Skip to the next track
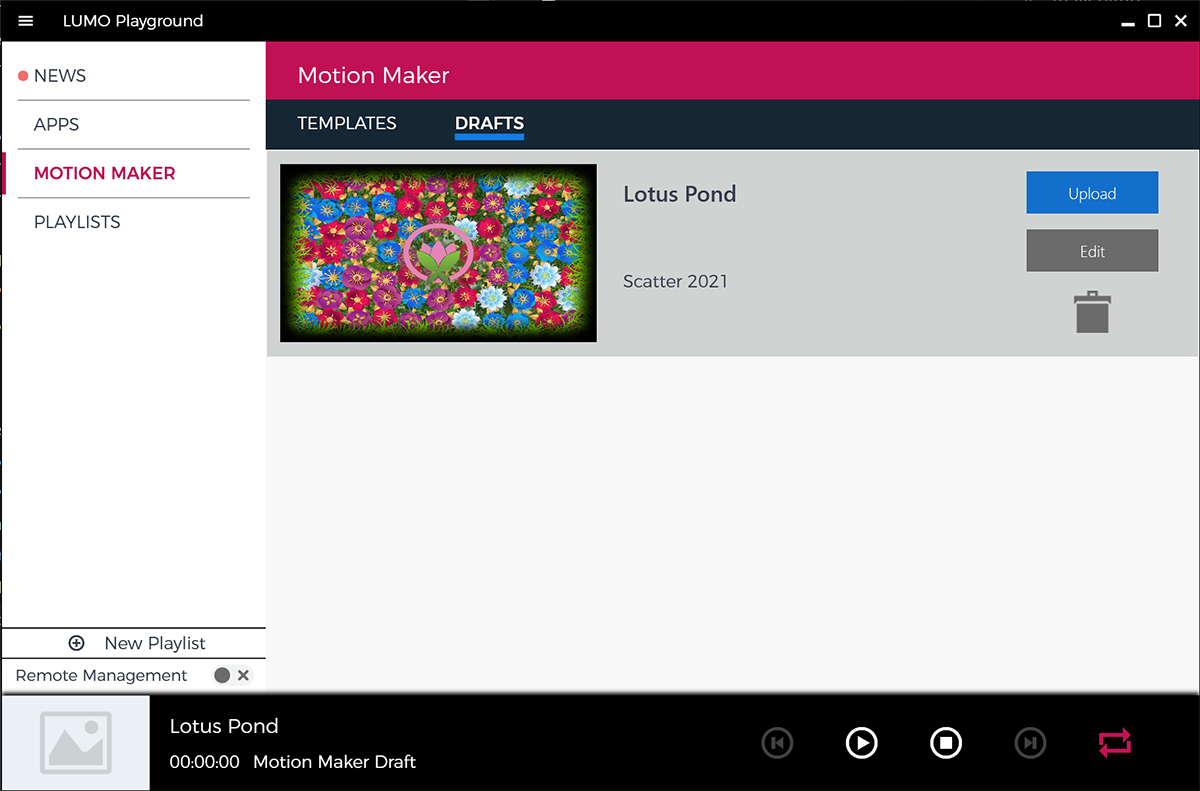Screen dimensions: 1200x791 tap(1030, 743)
